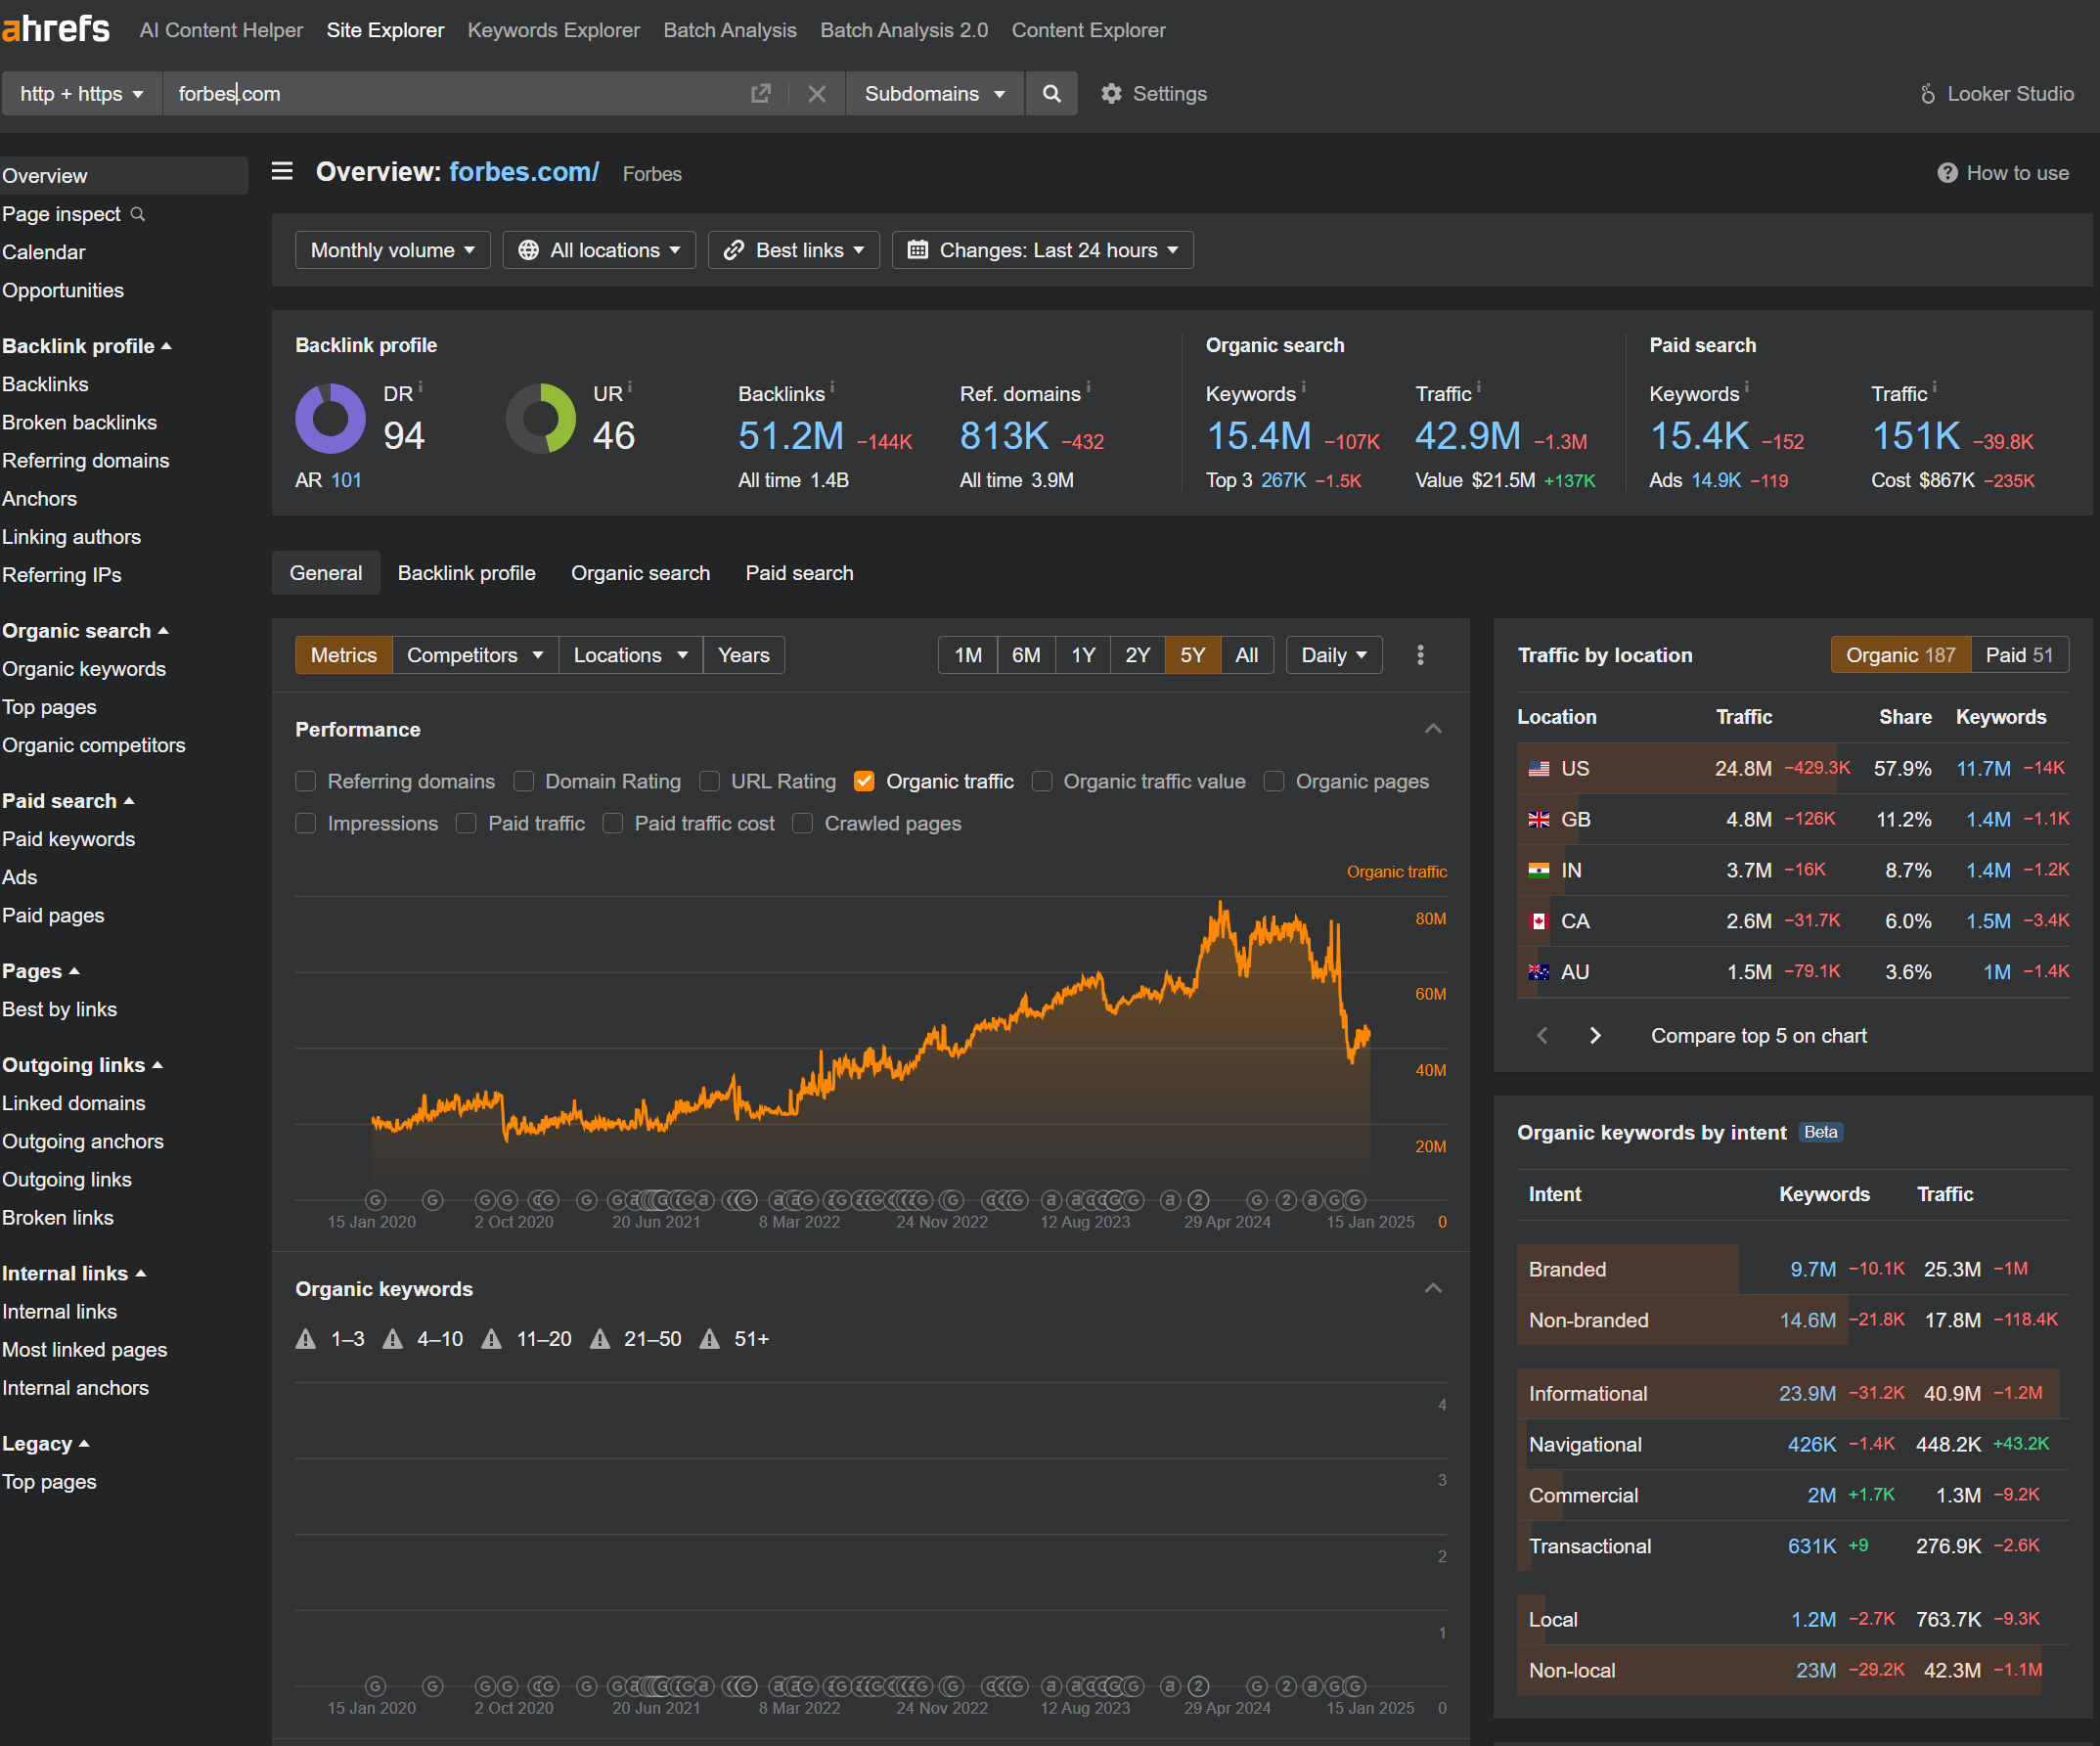Open the URL in new tab icon
The height and width of the screenshot is (1746, 2100).
761,93
